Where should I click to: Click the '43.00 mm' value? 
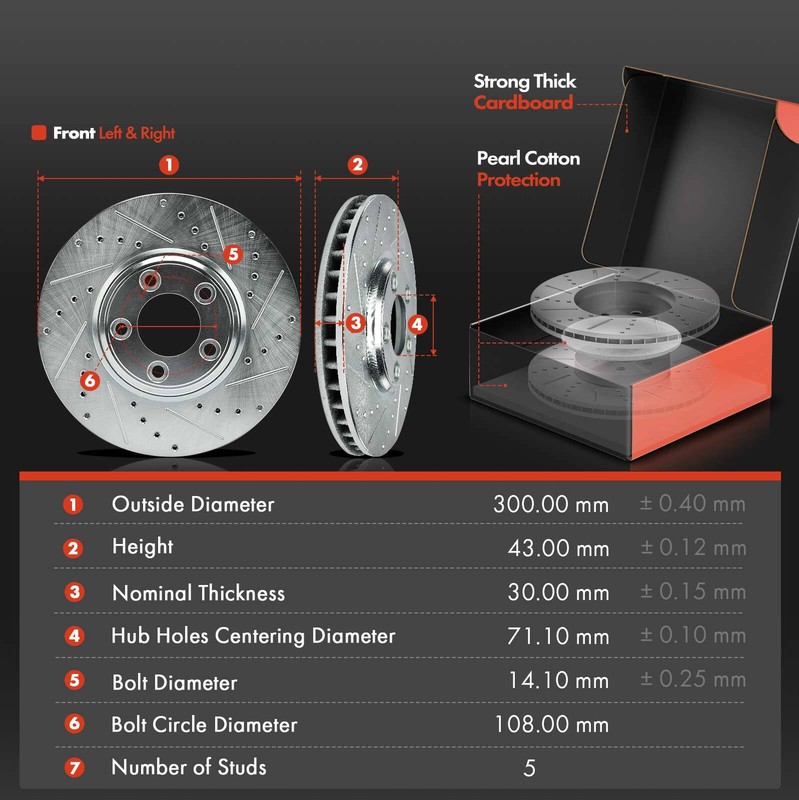pyautogui.click(x=559, y=548)
